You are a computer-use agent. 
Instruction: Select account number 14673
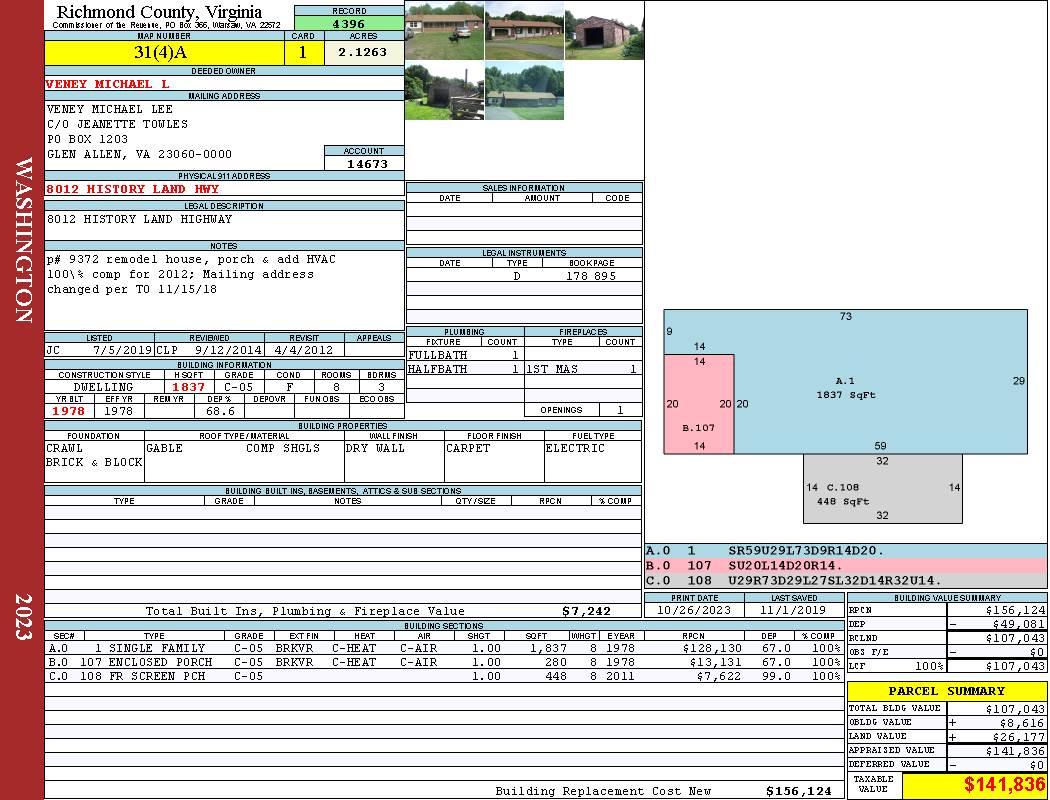tap(366, 163)
